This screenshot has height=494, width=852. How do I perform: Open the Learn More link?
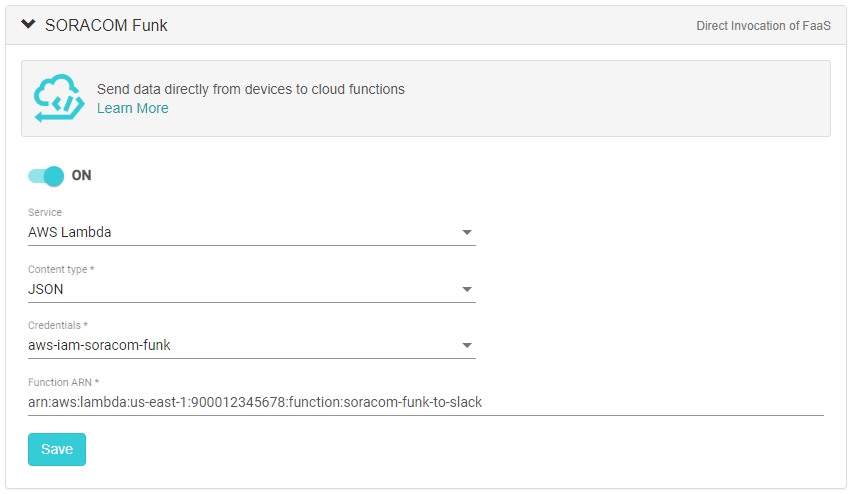tap(132, 108)
